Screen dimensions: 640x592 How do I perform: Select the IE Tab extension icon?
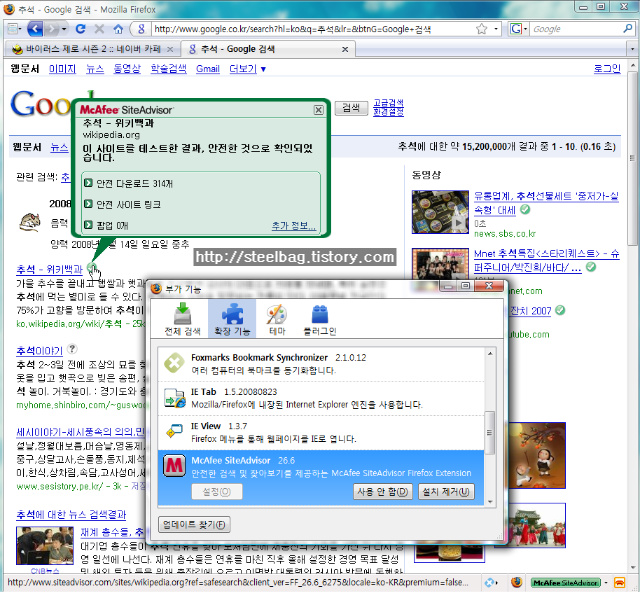point(175,398)
